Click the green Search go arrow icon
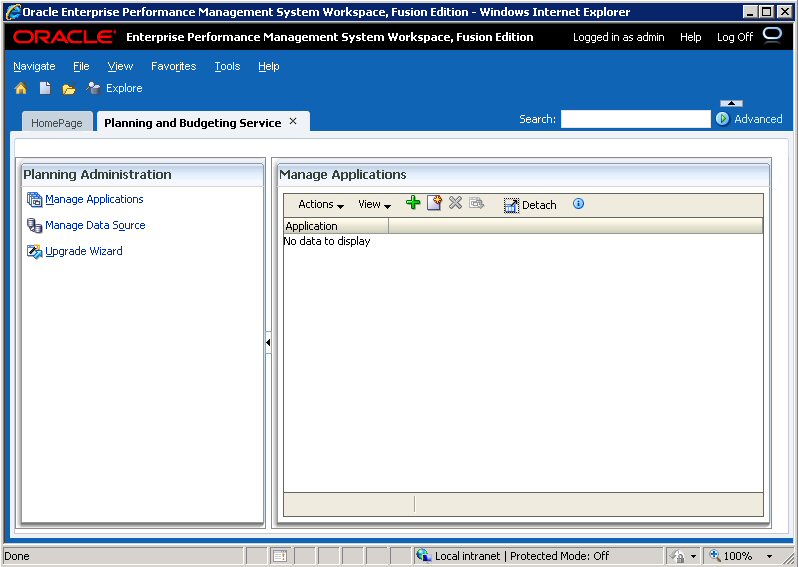Viewport: 798px width, 567px height. point(722,119)
